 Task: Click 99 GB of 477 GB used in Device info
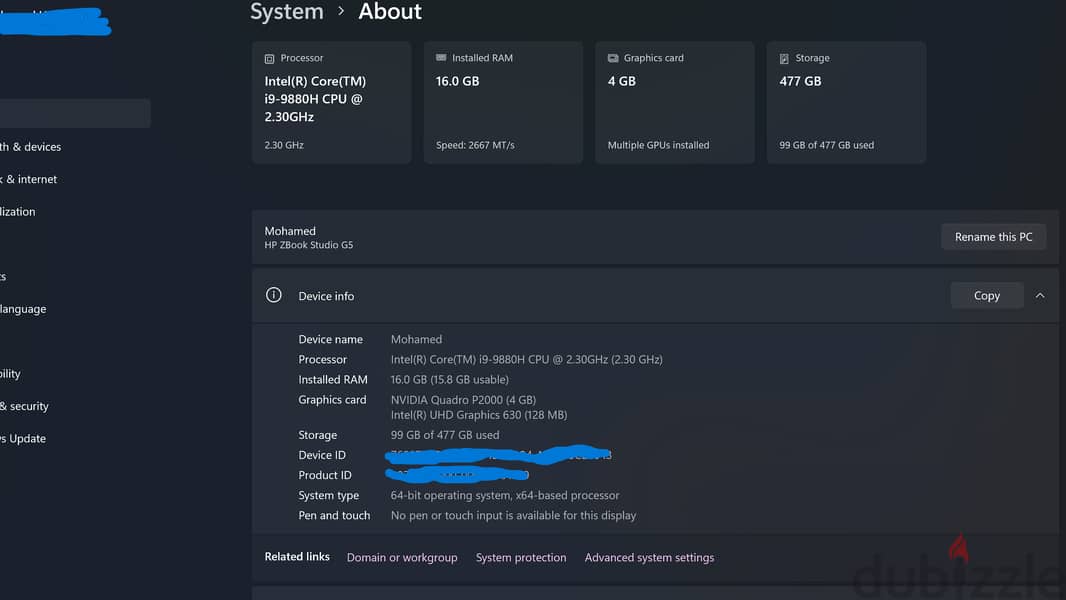click(445, 435)
